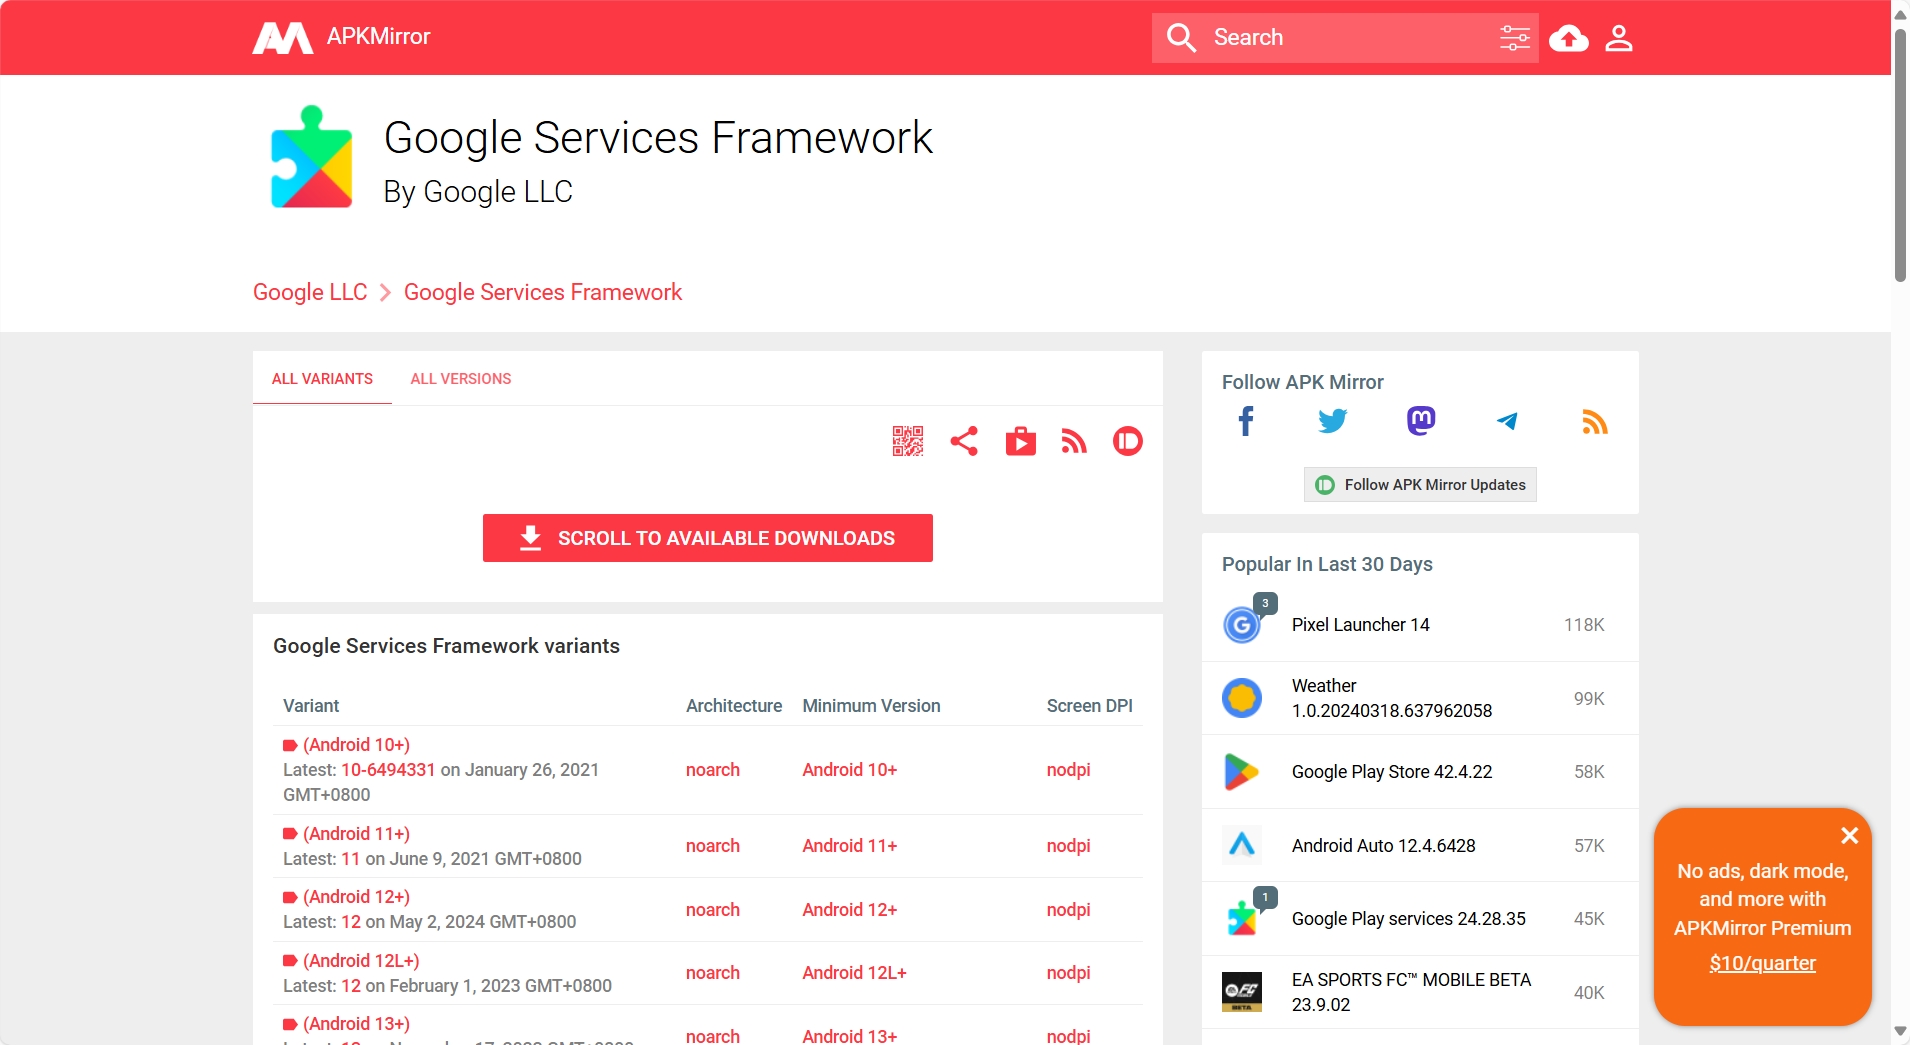Viewport: 1910px width, 1045px height.
Task: Click nodpi in Android 11+ row
Action: click(x=1068, y=846)
